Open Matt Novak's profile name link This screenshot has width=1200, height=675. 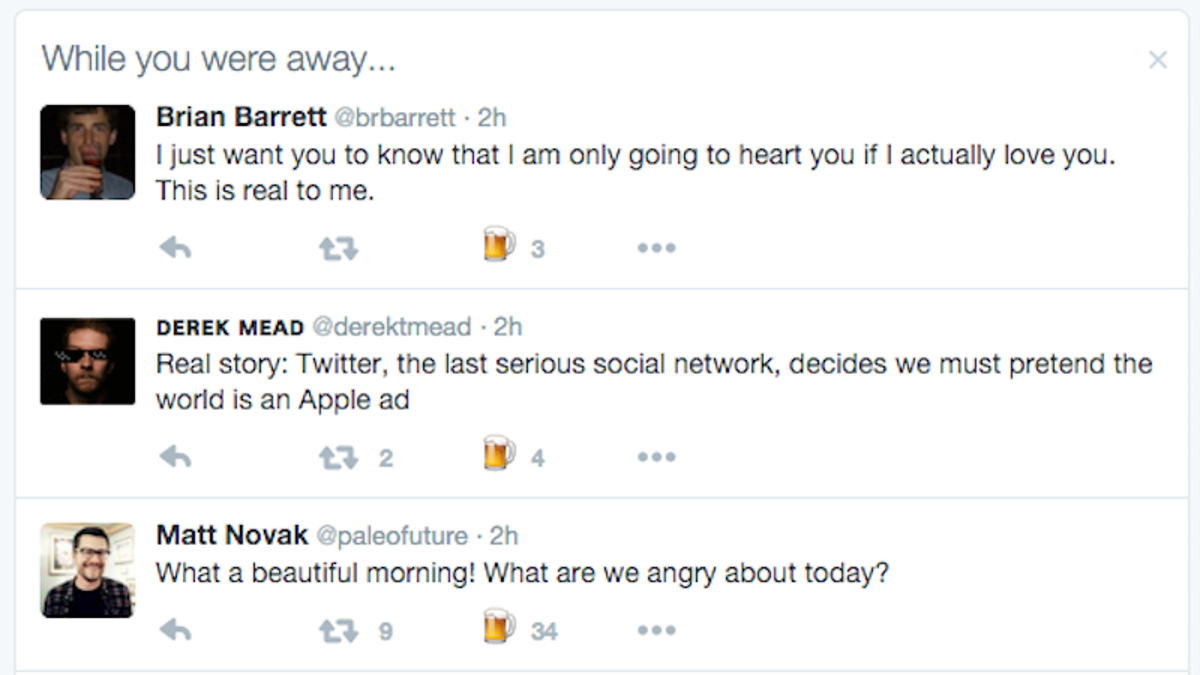232,535
